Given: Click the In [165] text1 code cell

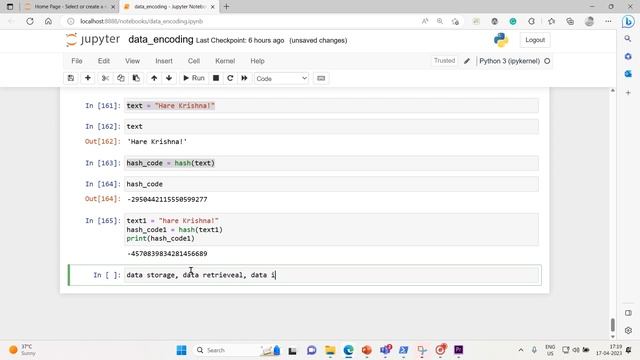Looking at the screenshot, I should pyautogui.click(x=331, y=229).
